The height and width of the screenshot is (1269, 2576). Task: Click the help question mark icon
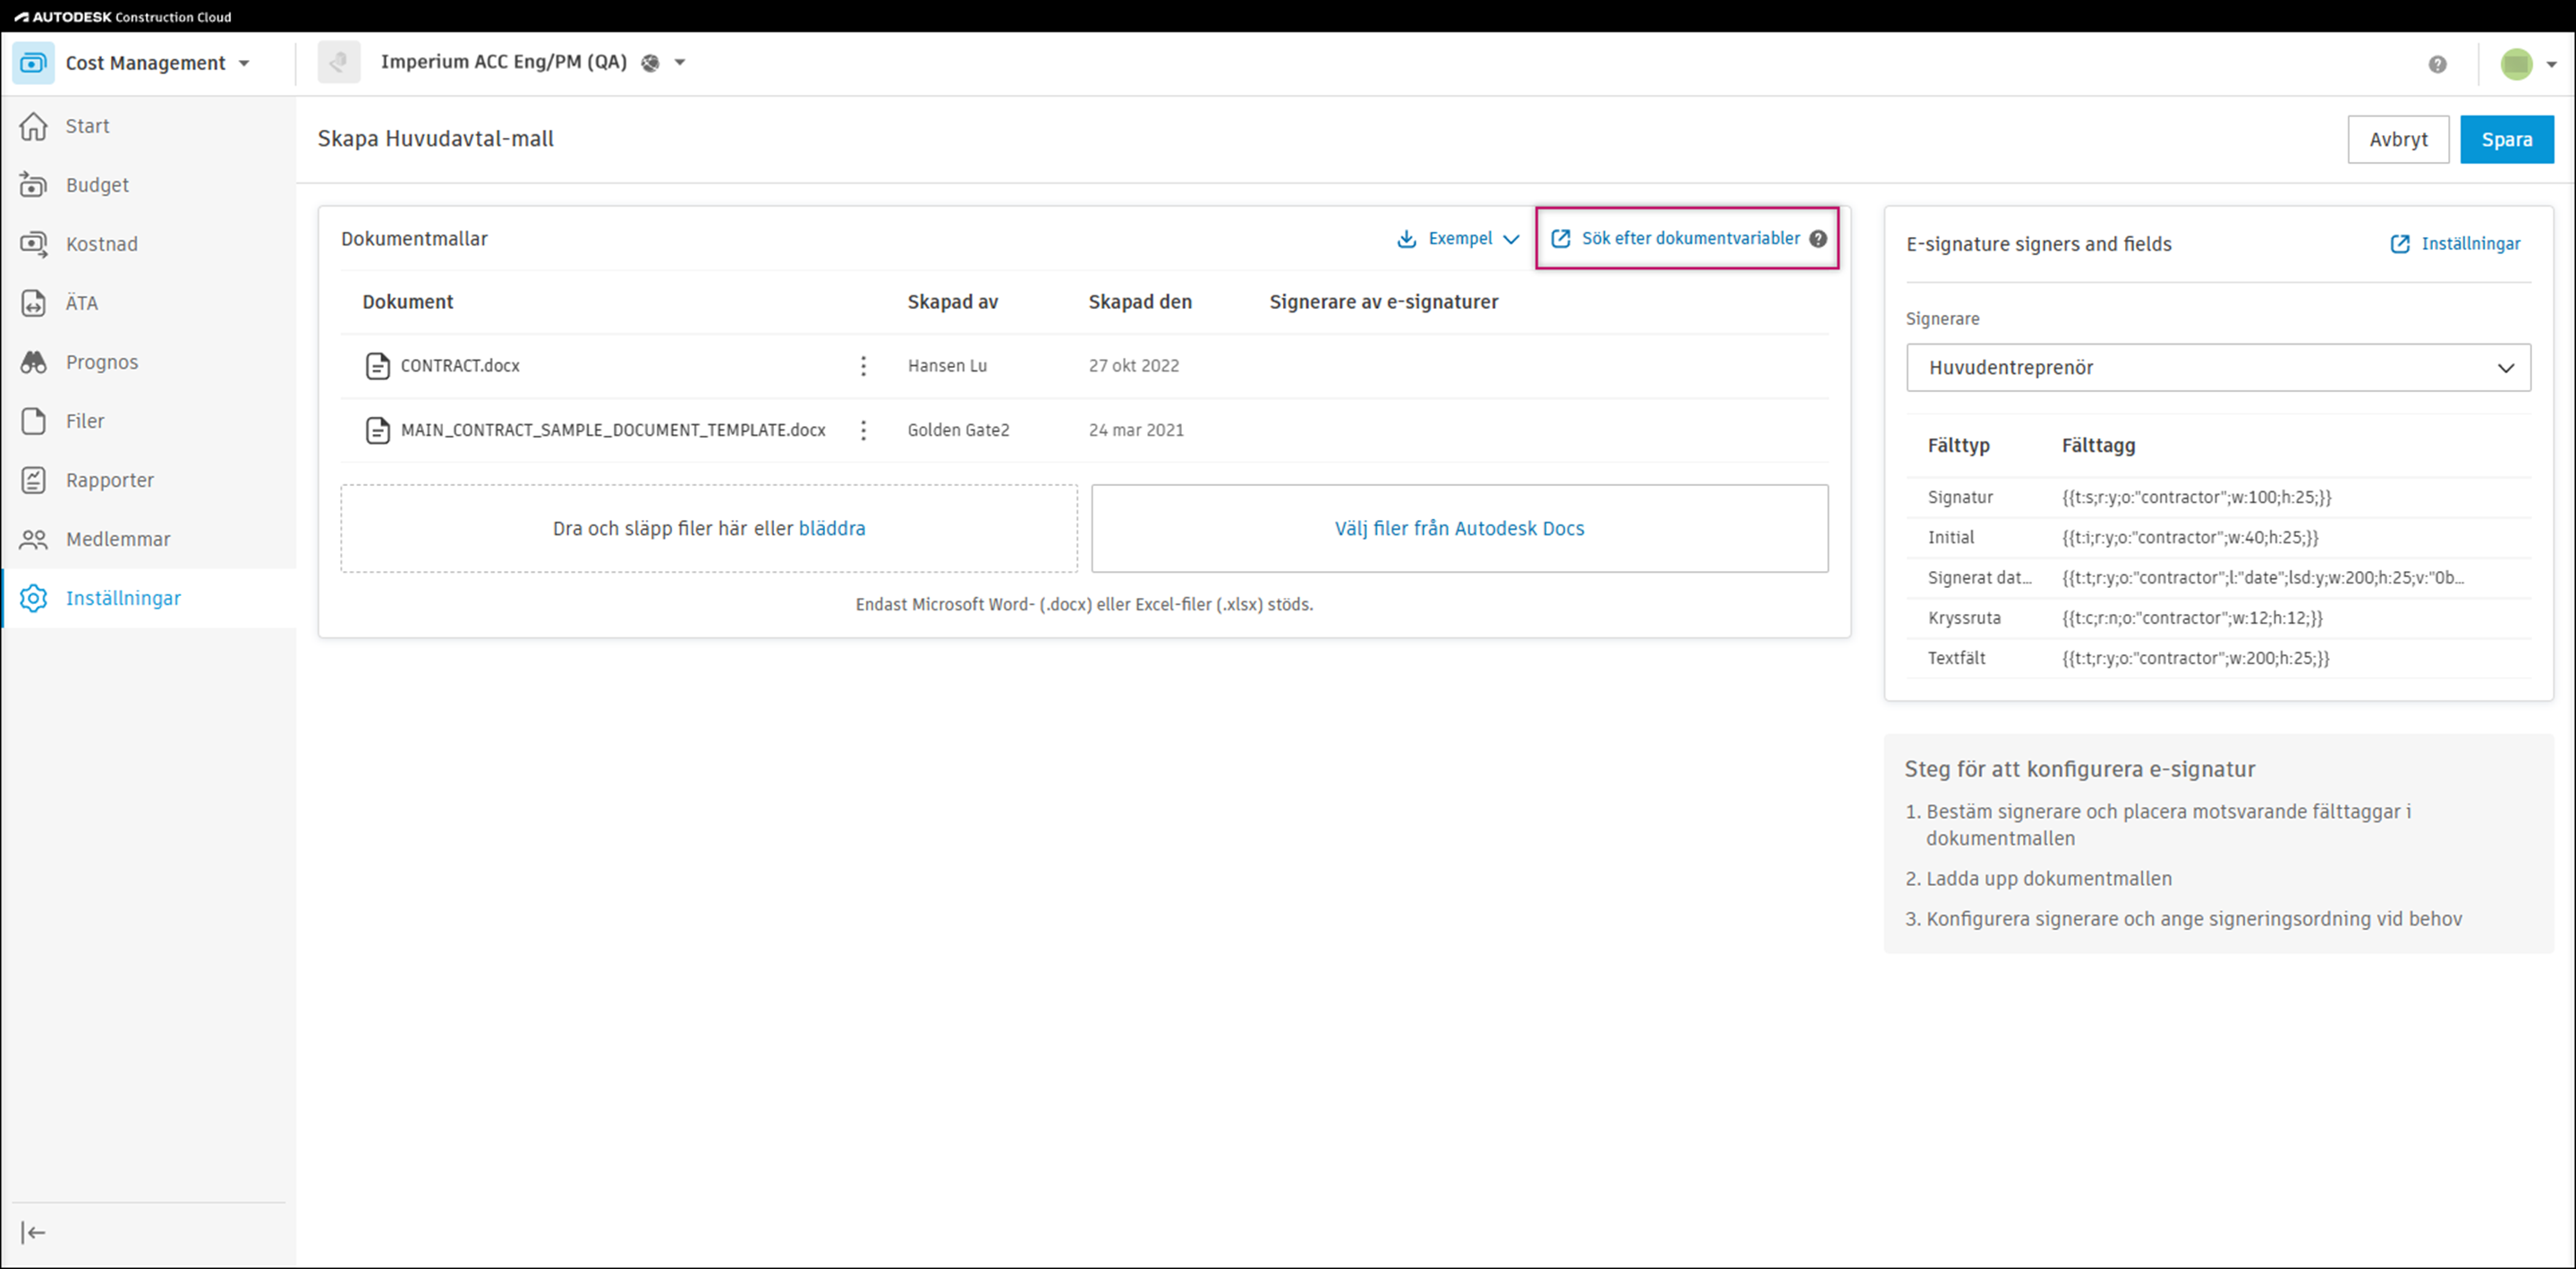coord(2437,64)
